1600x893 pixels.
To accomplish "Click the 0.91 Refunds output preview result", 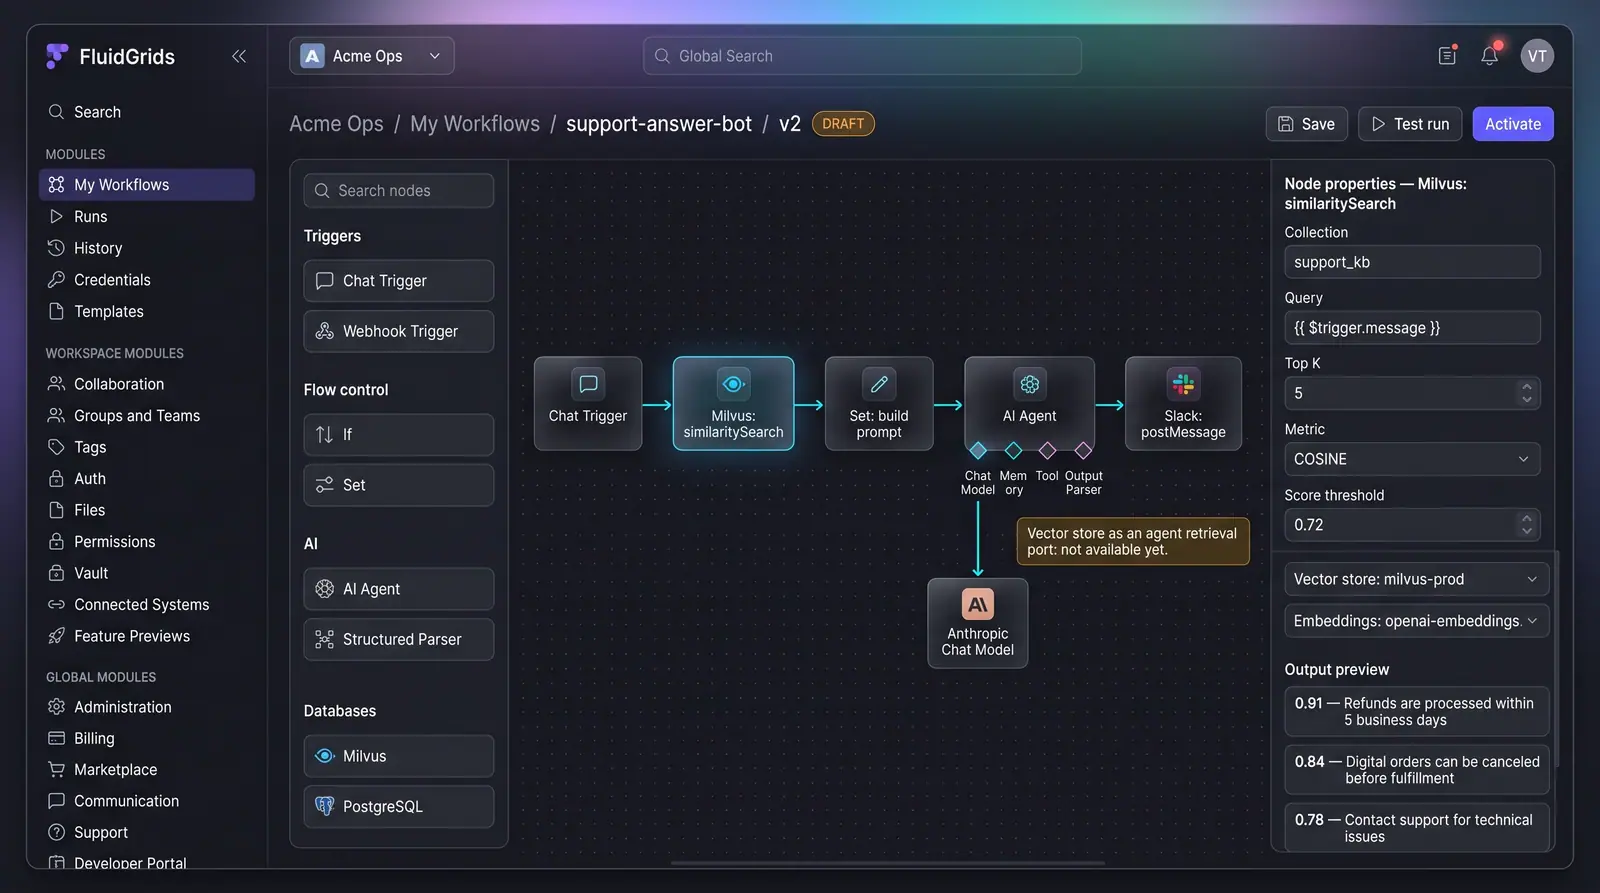I will click(x=1417, y=712).
